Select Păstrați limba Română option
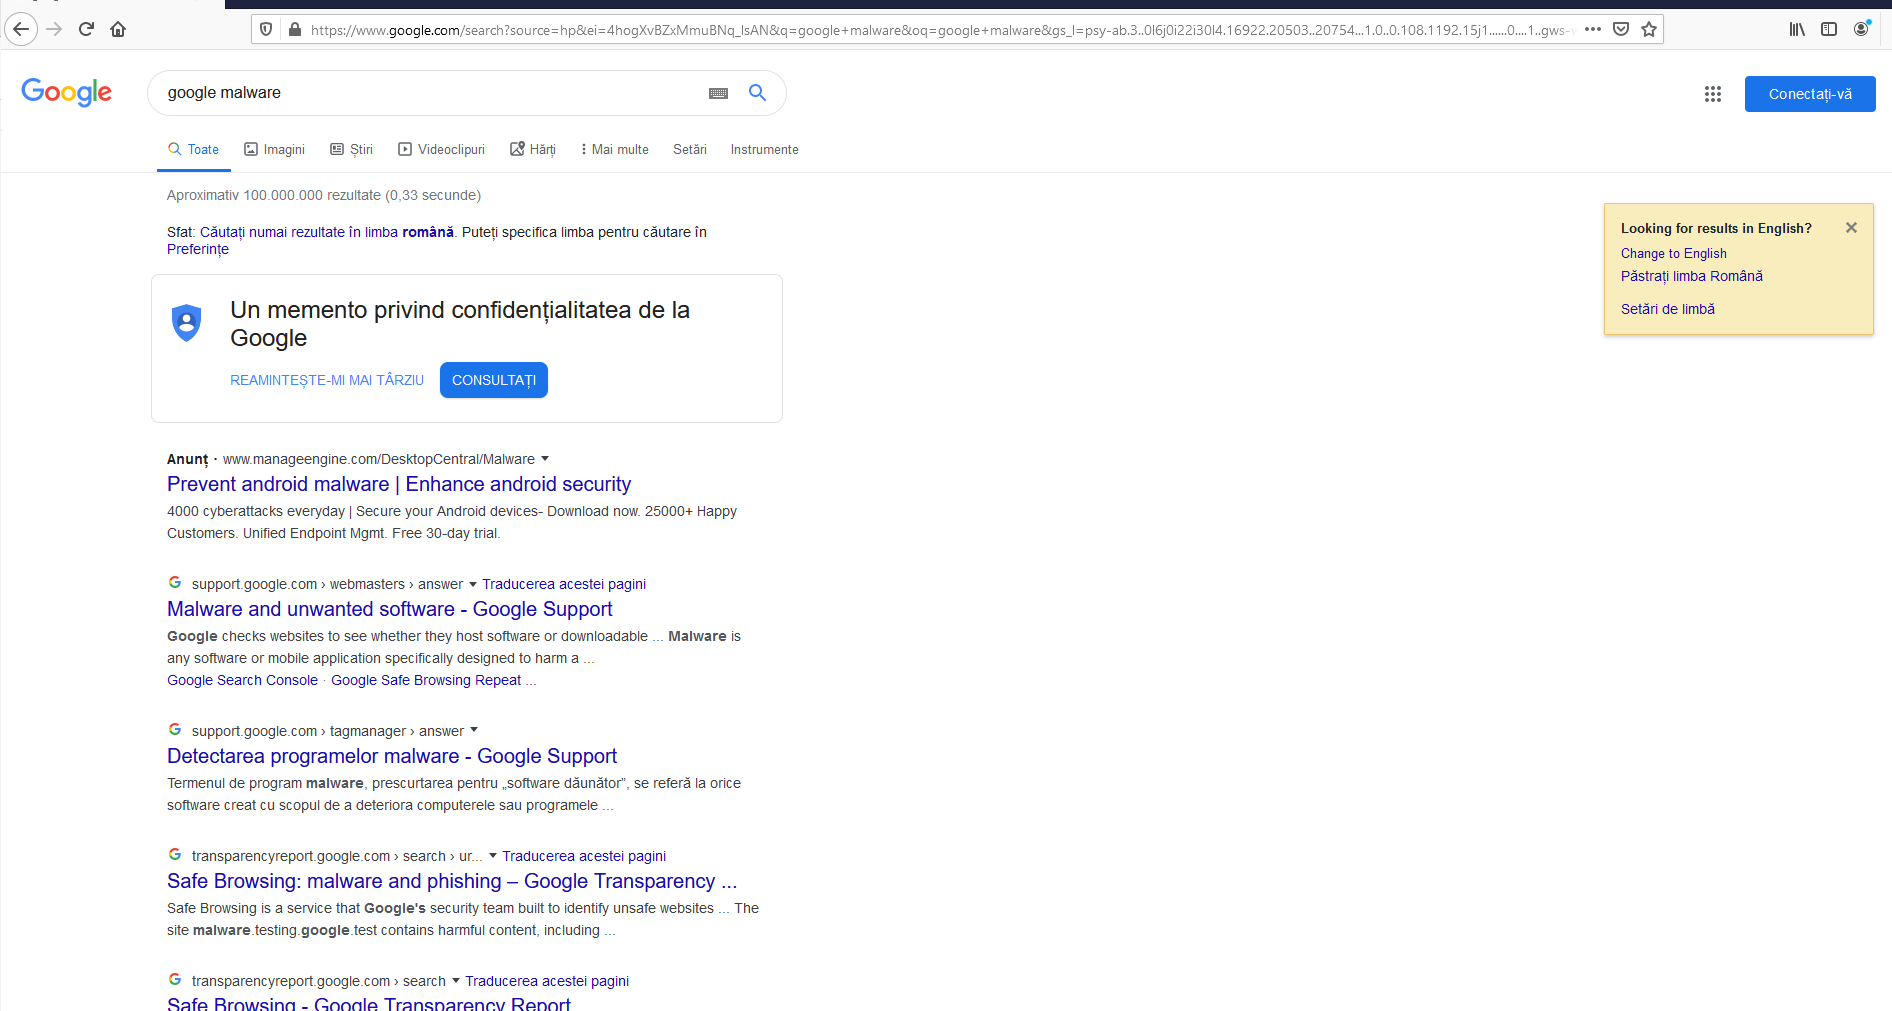The width and height of the screenshot is (1892, 1011). click(1691, 276)
